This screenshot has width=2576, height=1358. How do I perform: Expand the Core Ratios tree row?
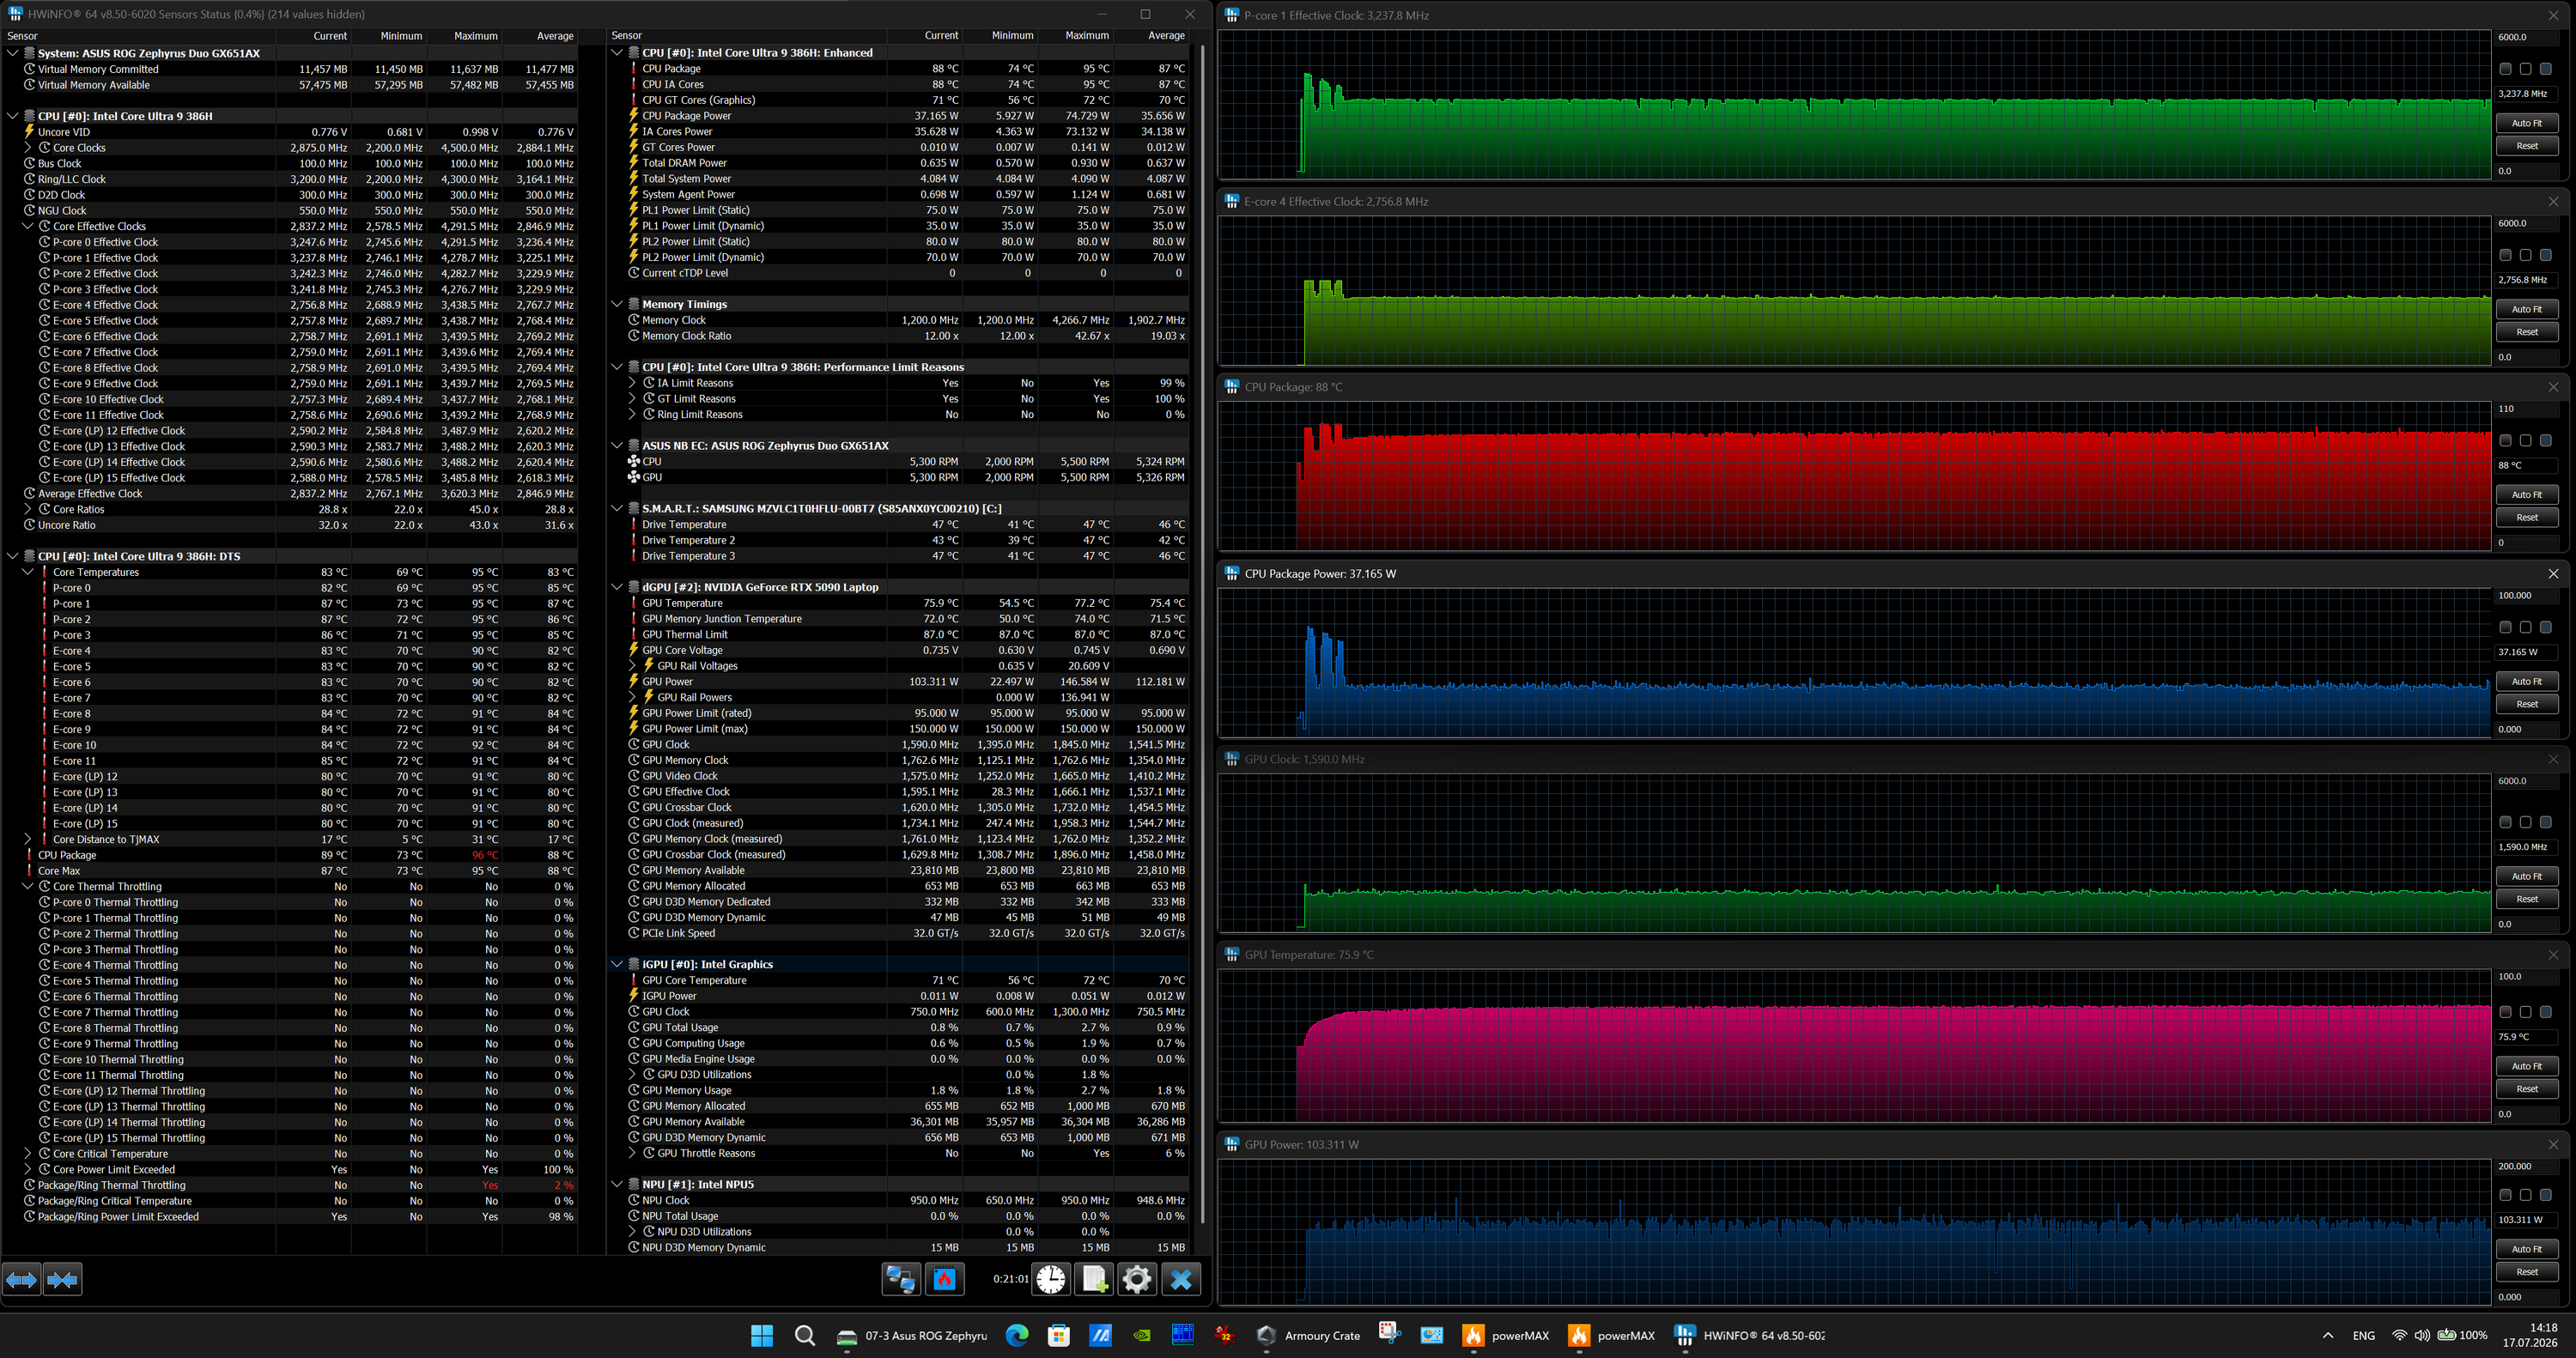coord(28,509)
